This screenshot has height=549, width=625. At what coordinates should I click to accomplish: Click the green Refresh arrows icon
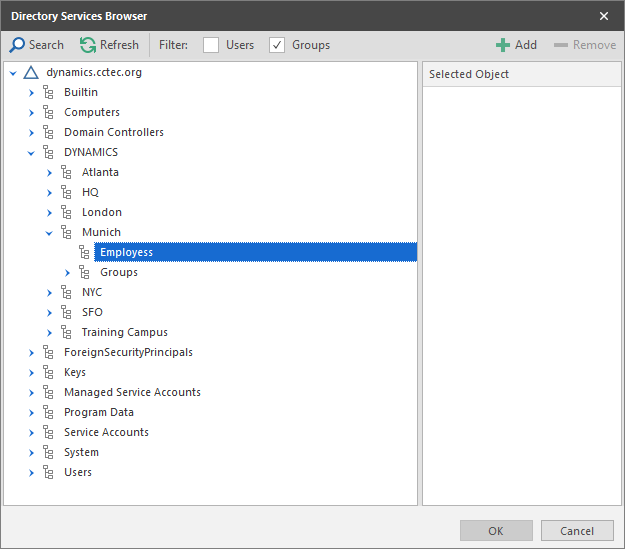pyautogui.click(x=88, y=45)
